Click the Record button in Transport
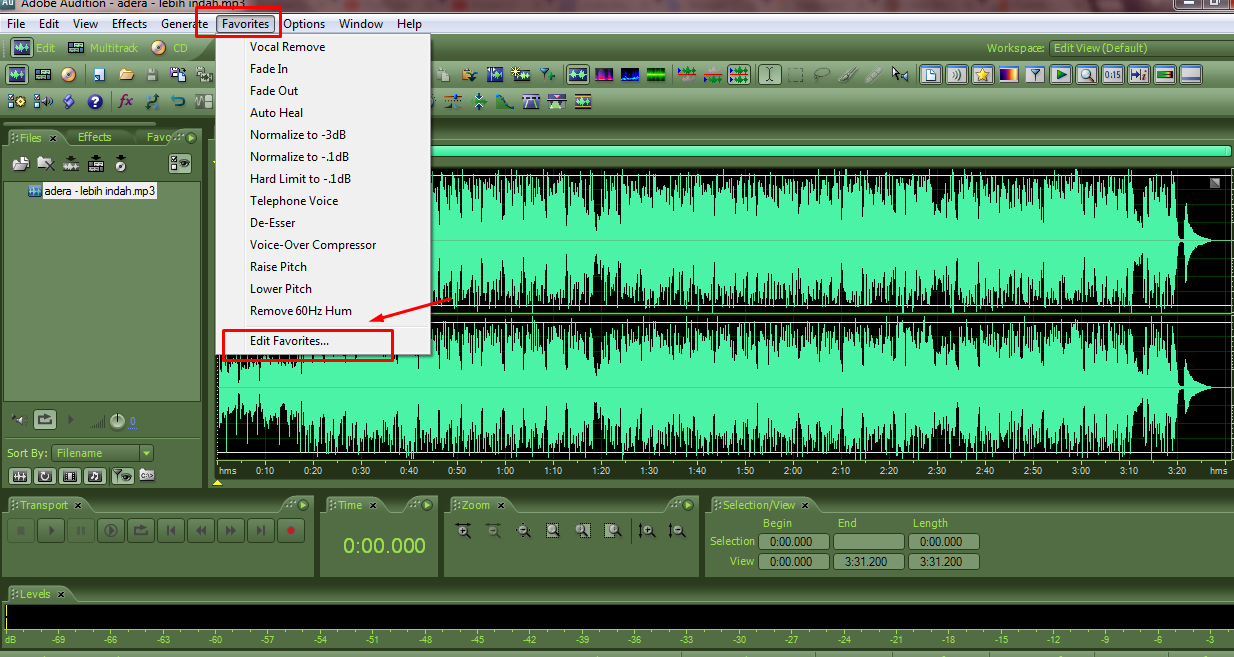Image resolution: width=1234 pixels, height=657 pixels. [x=291, y=531]
